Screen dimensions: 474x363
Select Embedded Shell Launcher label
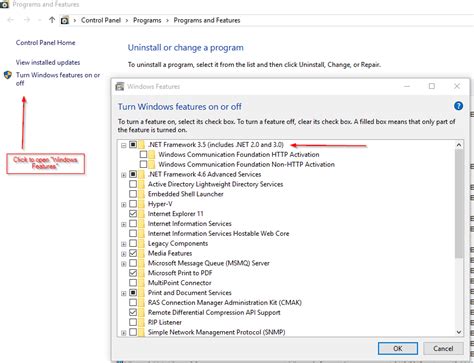coord(186,194)
